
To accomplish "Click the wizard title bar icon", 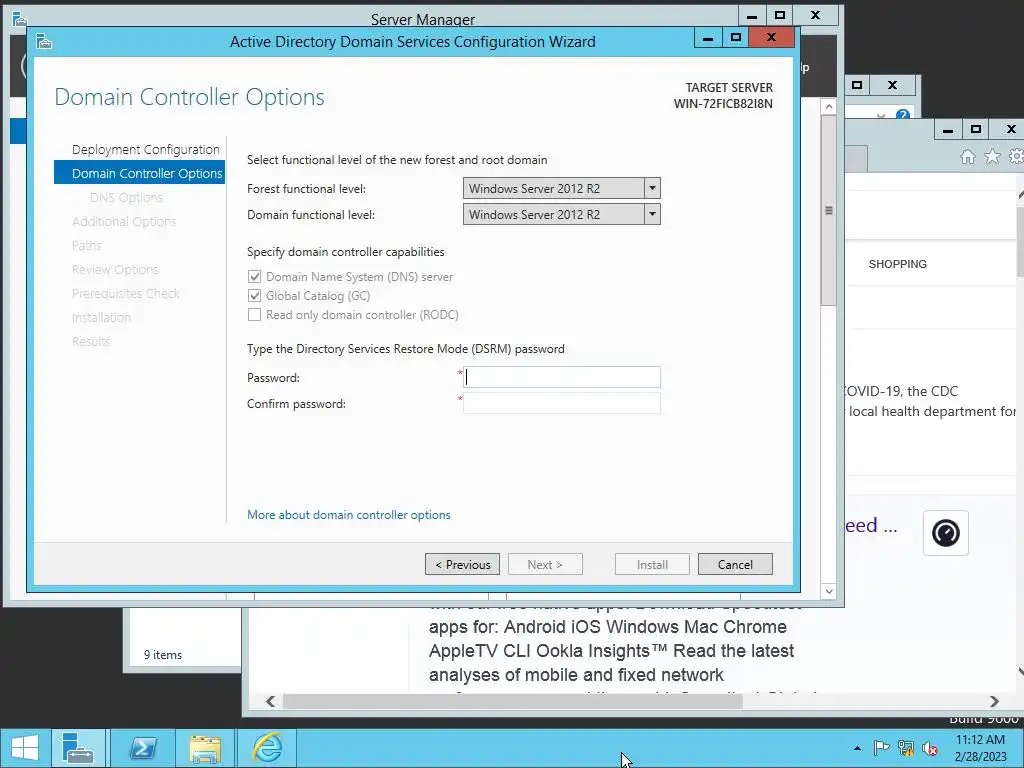I will (44, 42).
